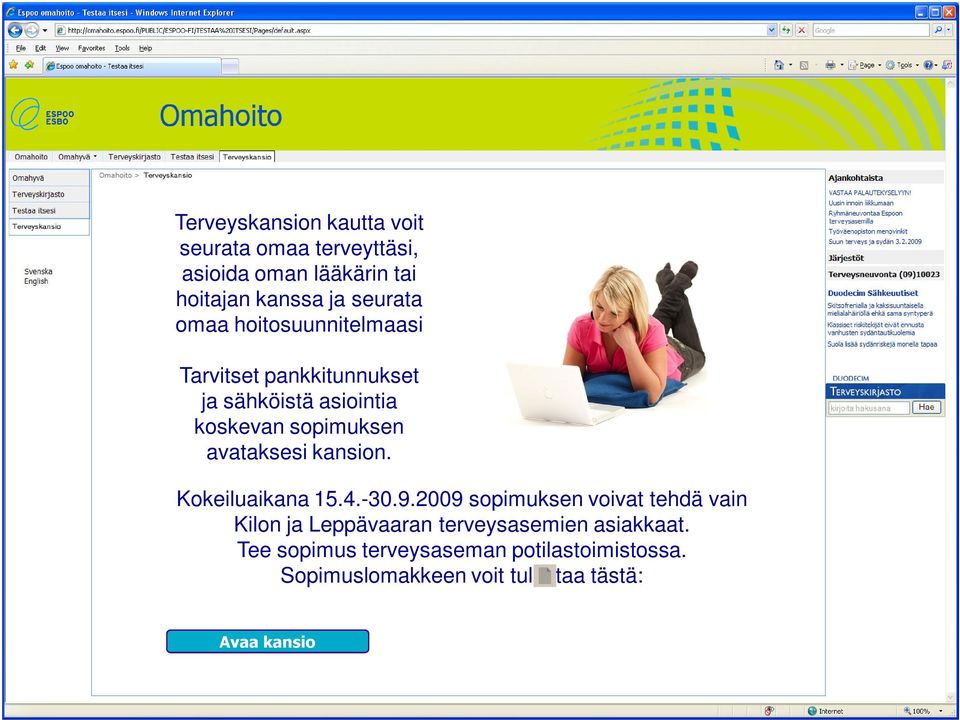
Task: Open the search provider options dropdown
Action: [x=949, y=30]
